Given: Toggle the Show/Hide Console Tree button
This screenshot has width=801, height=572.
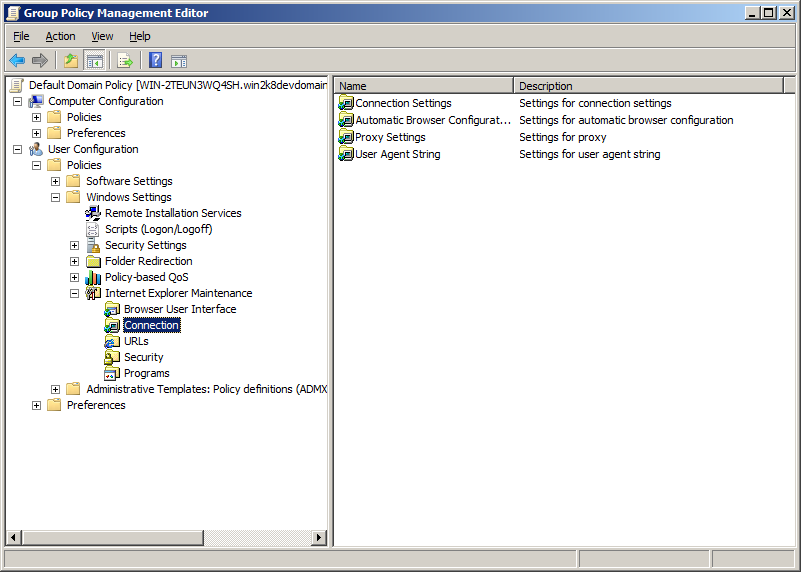Looking at the screenshot, I should coord(95,61).
